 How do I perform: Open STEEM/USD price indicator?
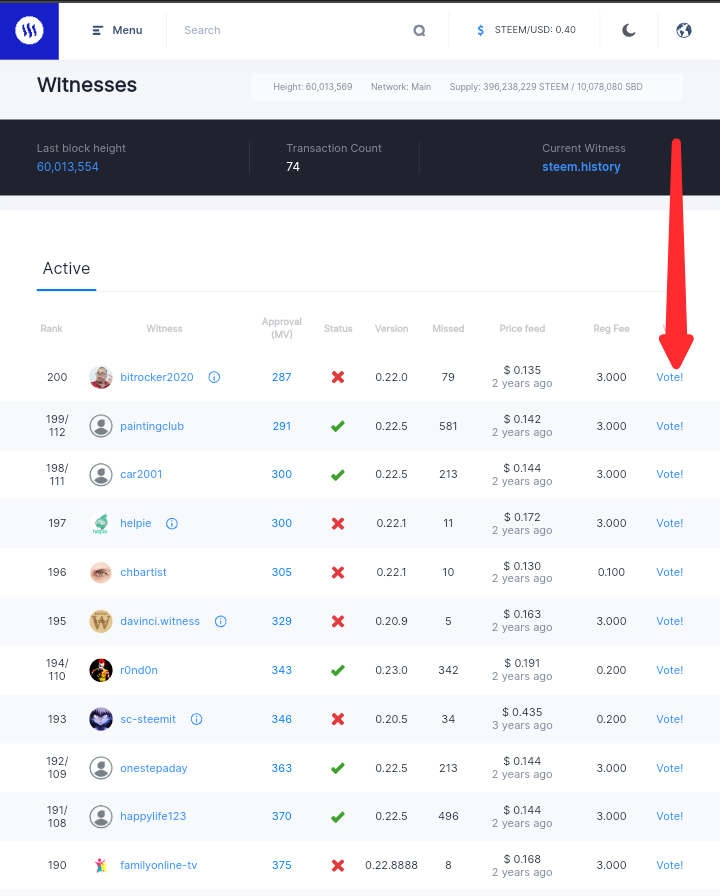[526, 30]
